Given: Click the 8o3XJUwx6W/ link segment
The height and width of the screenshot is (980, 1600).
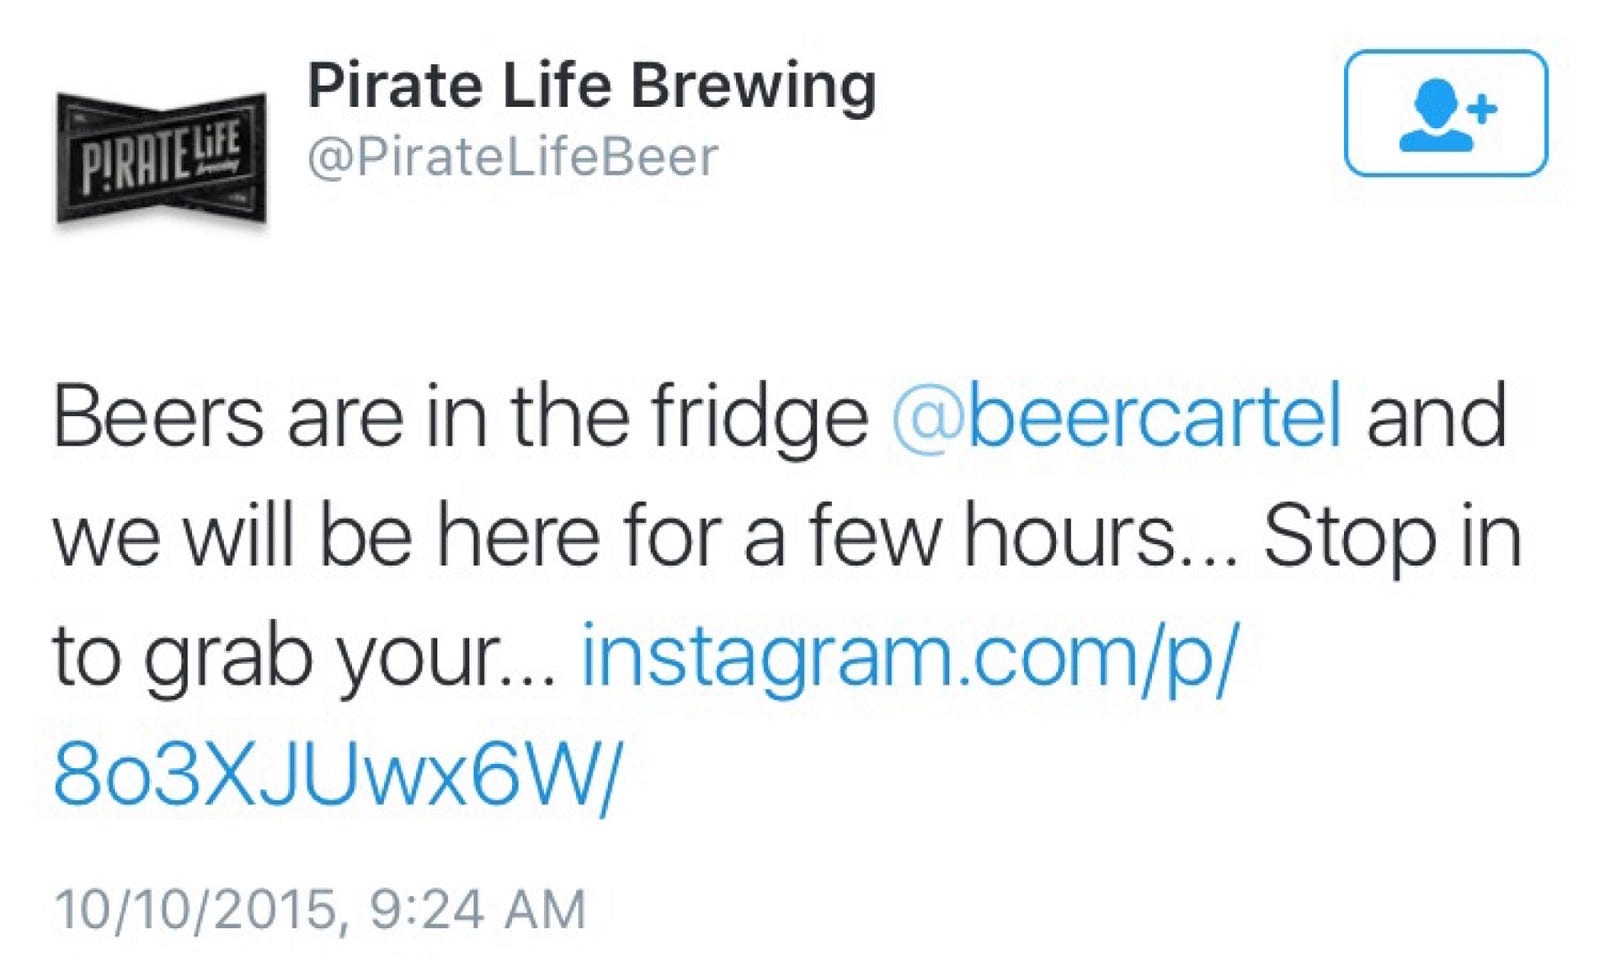Looking at the screenshot, I should pos(337,776).
